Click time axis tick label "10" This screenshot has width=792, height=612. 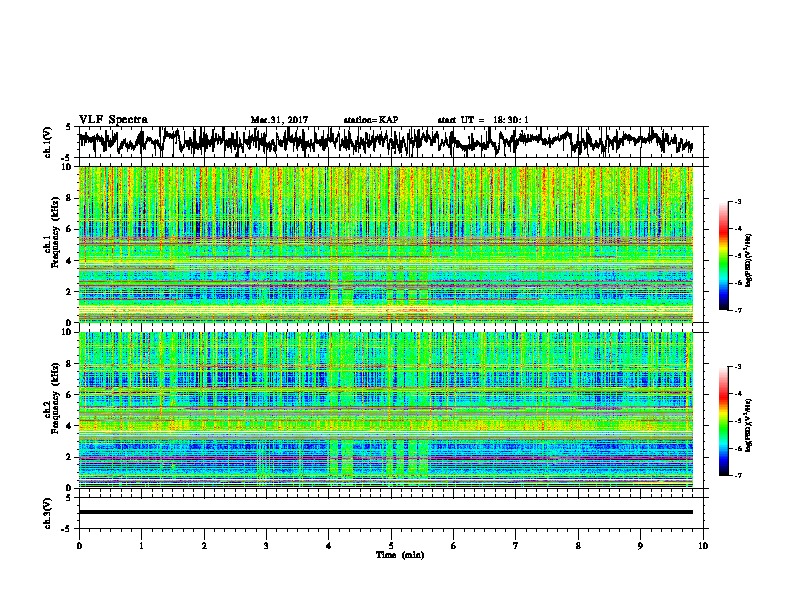pos(703,546)
